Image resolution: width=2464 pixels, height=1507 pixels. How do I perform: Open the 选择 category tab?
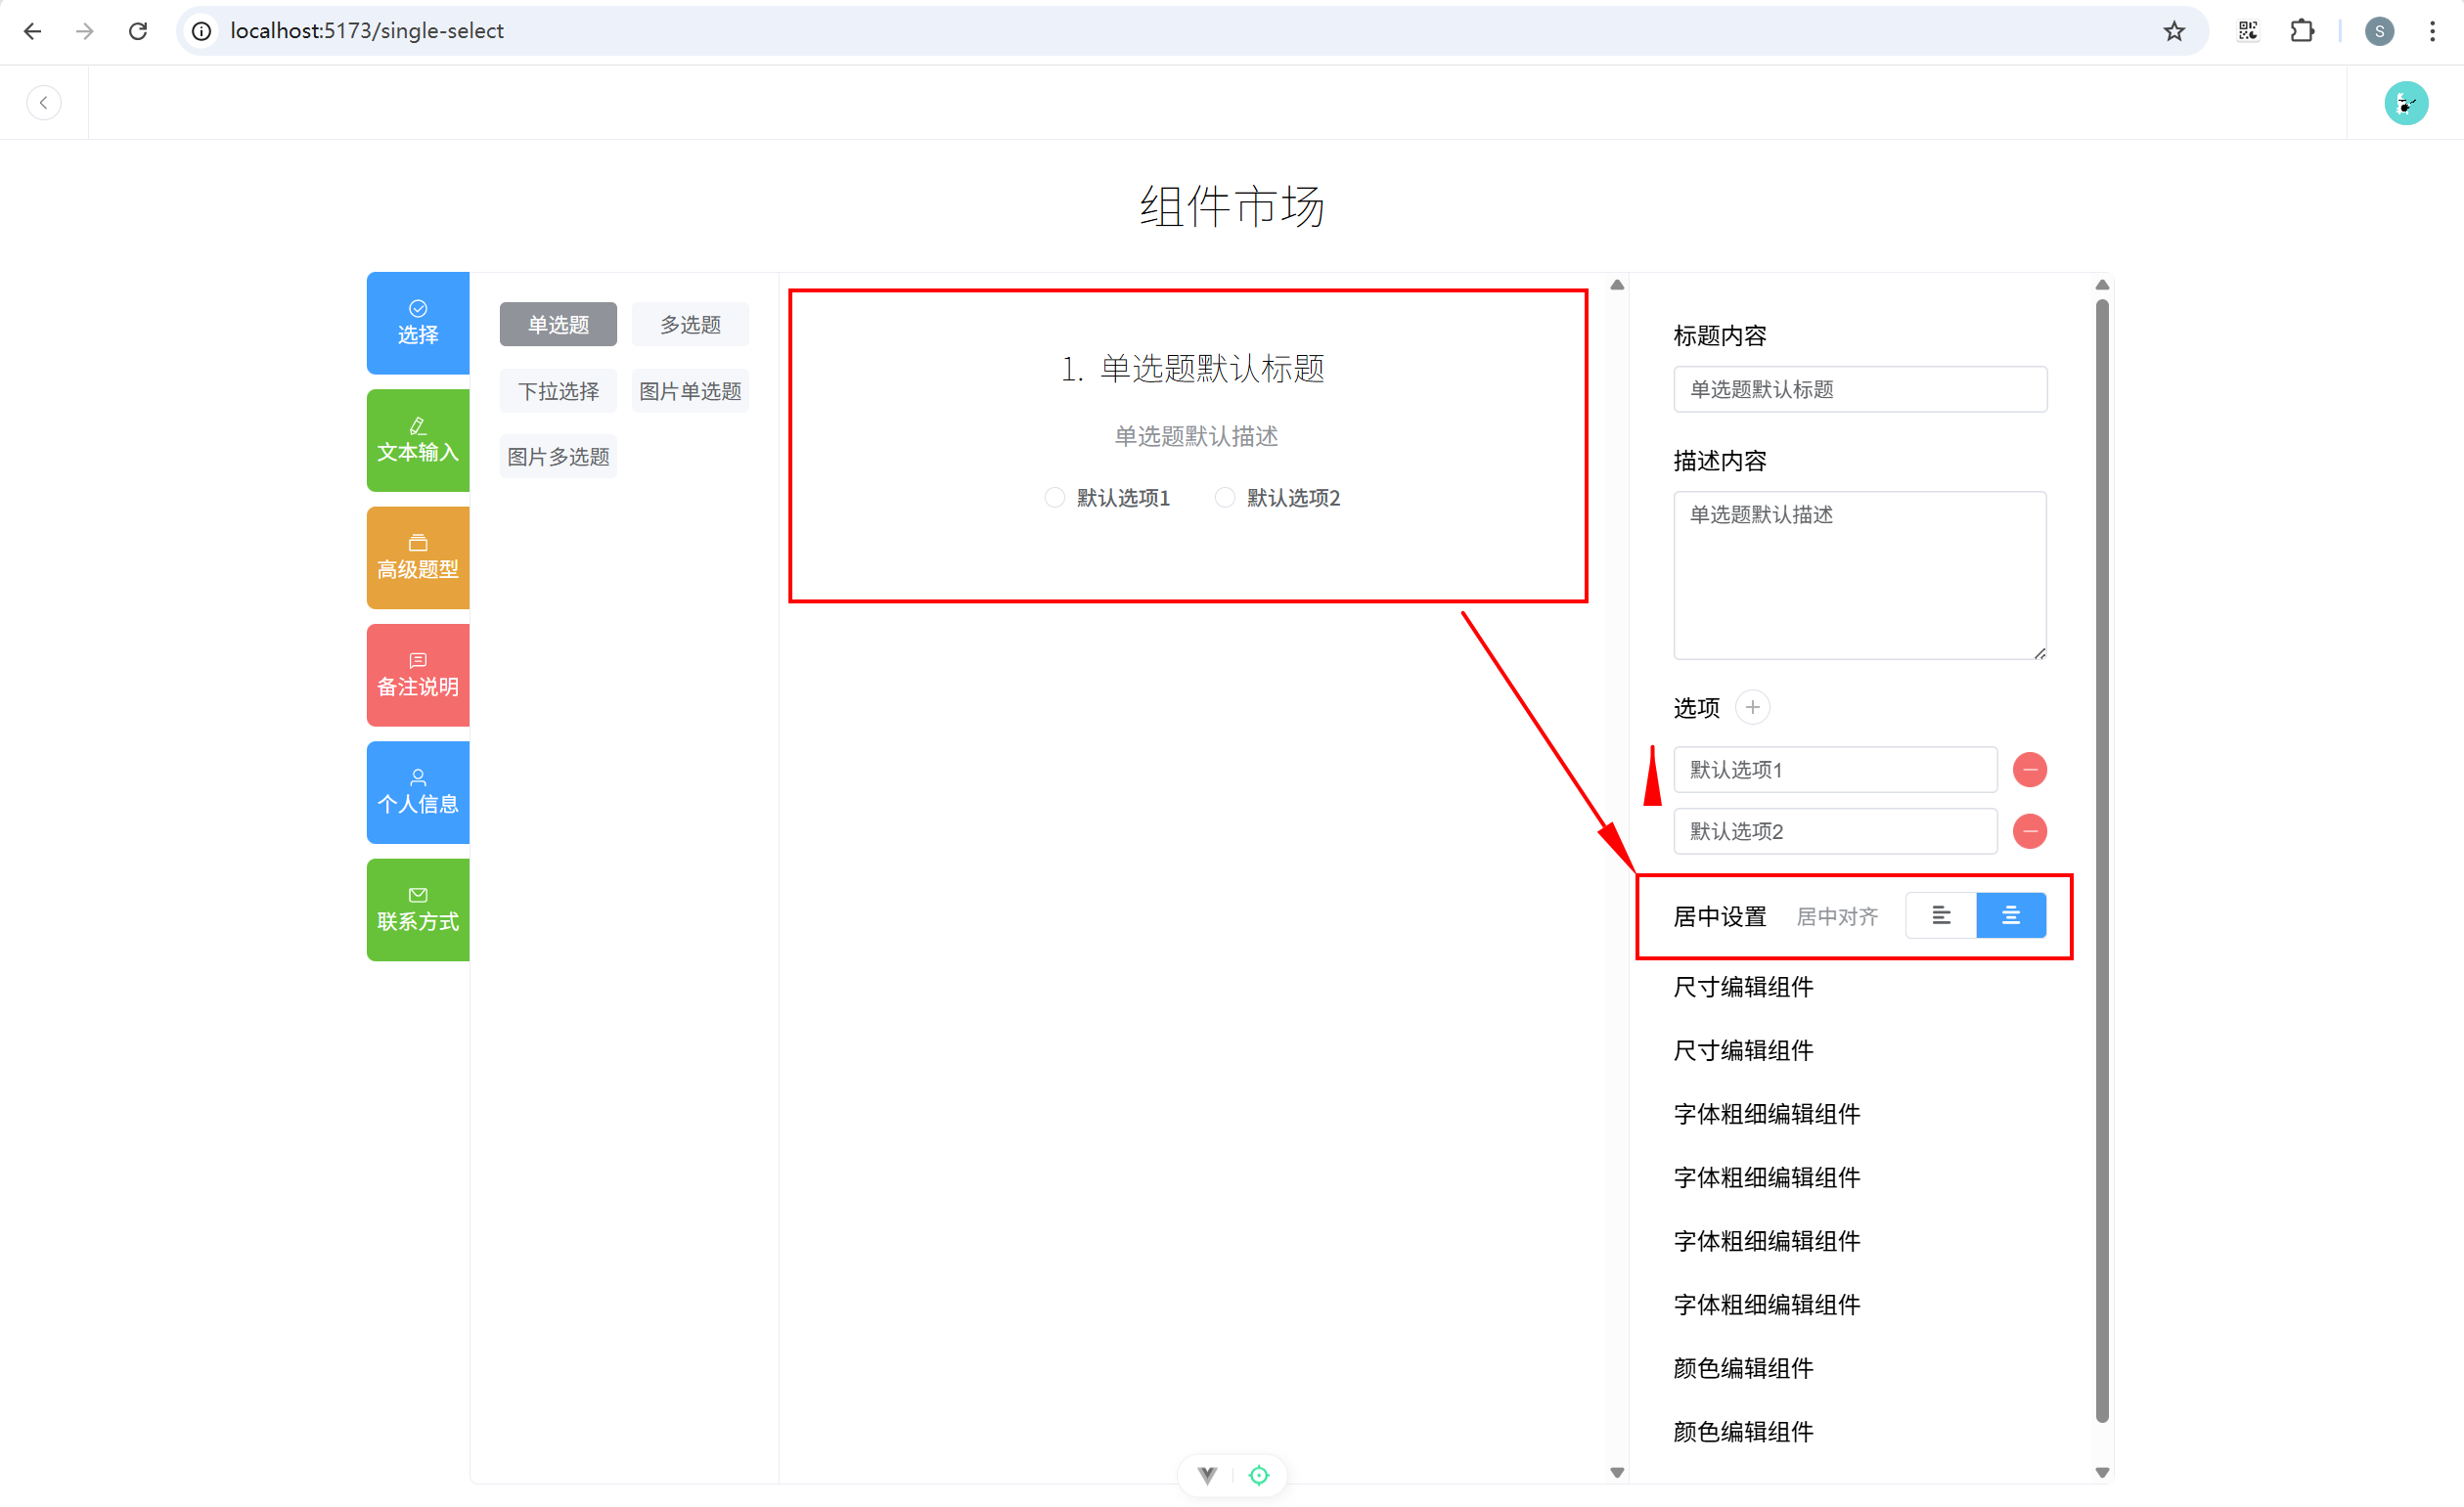coord(418,323)
